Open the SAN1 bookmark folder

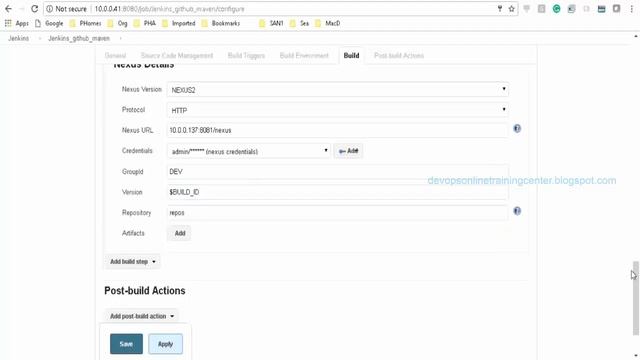click(x=271, y=23)
